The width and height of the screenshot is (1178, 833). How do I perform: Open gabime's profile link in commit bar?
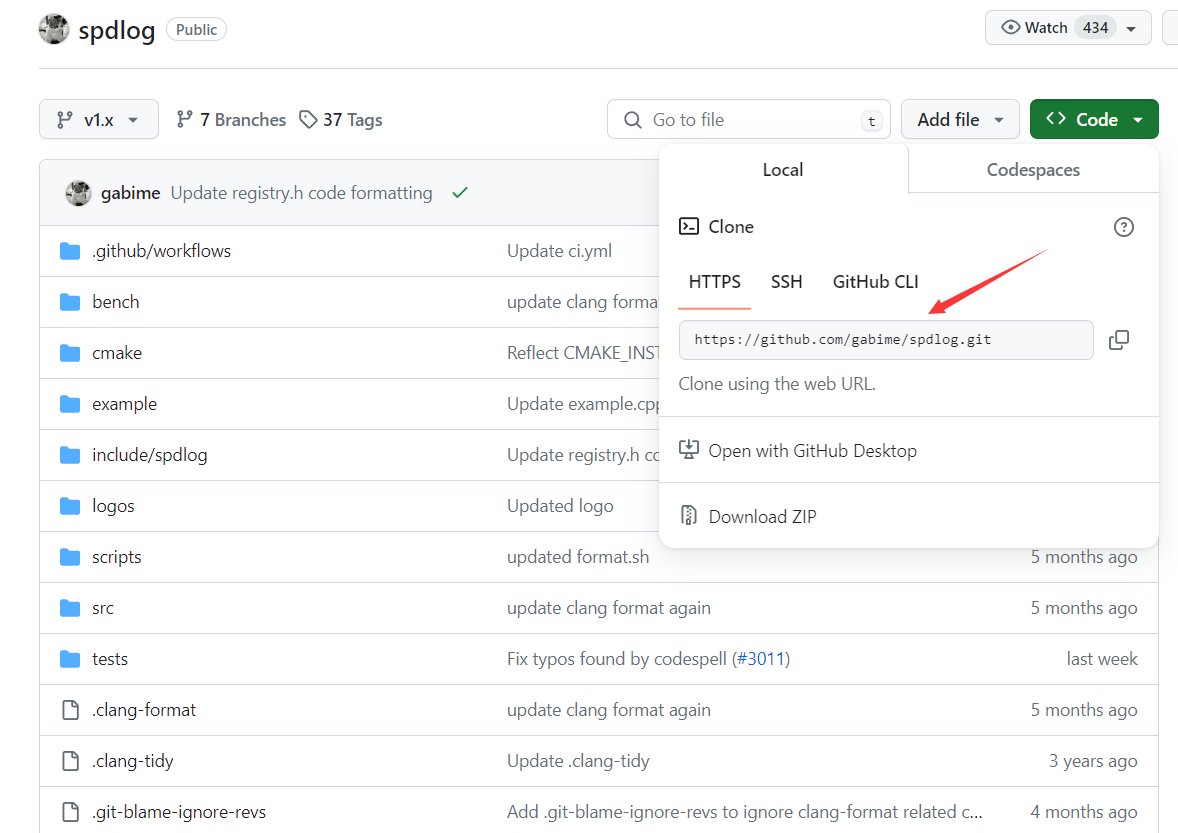[x=131, y=193]
